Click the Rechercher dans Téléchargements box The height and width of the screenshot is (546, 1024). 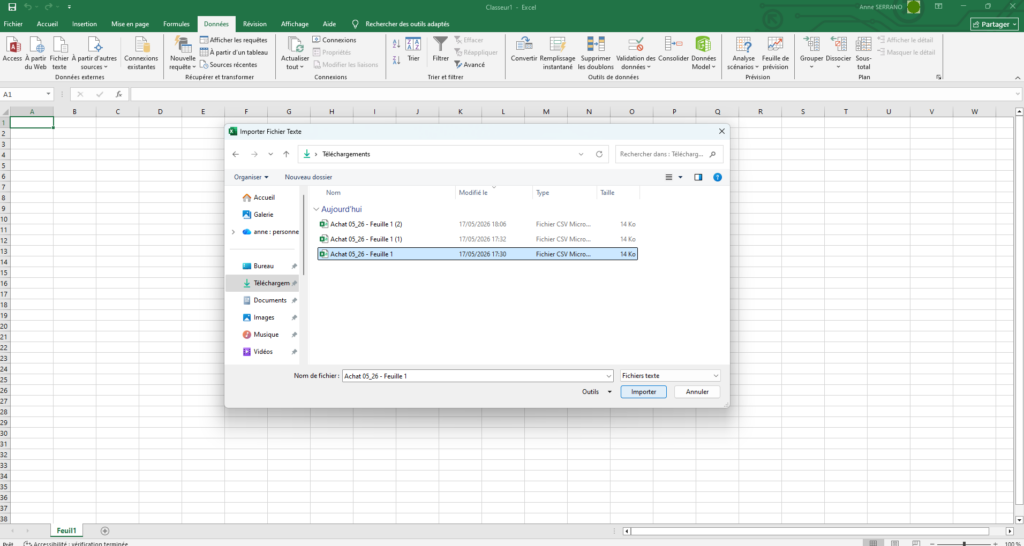pos(669,154)
